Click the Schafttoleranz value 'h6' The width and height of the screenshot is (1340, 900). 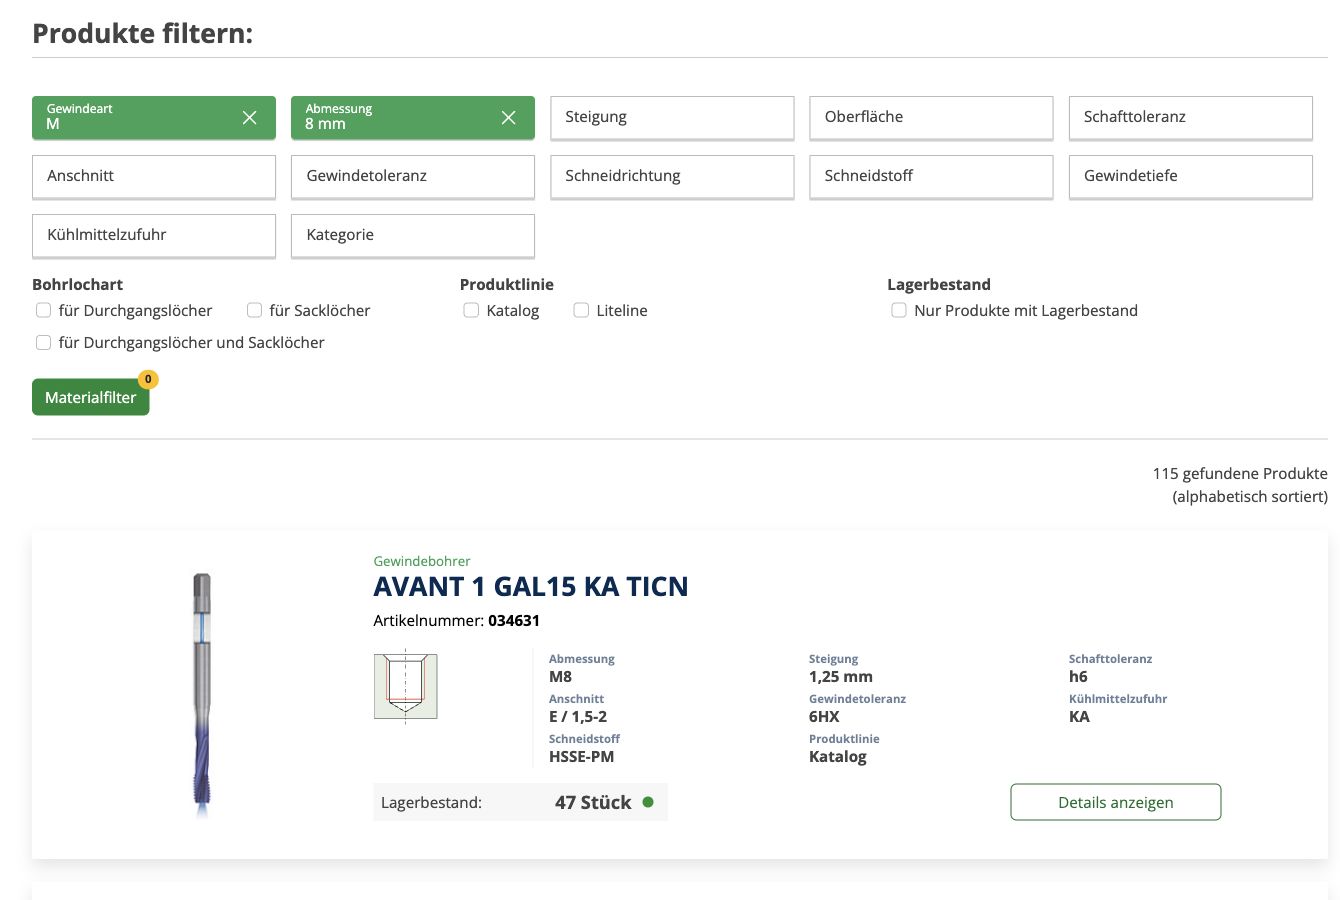1078,677
